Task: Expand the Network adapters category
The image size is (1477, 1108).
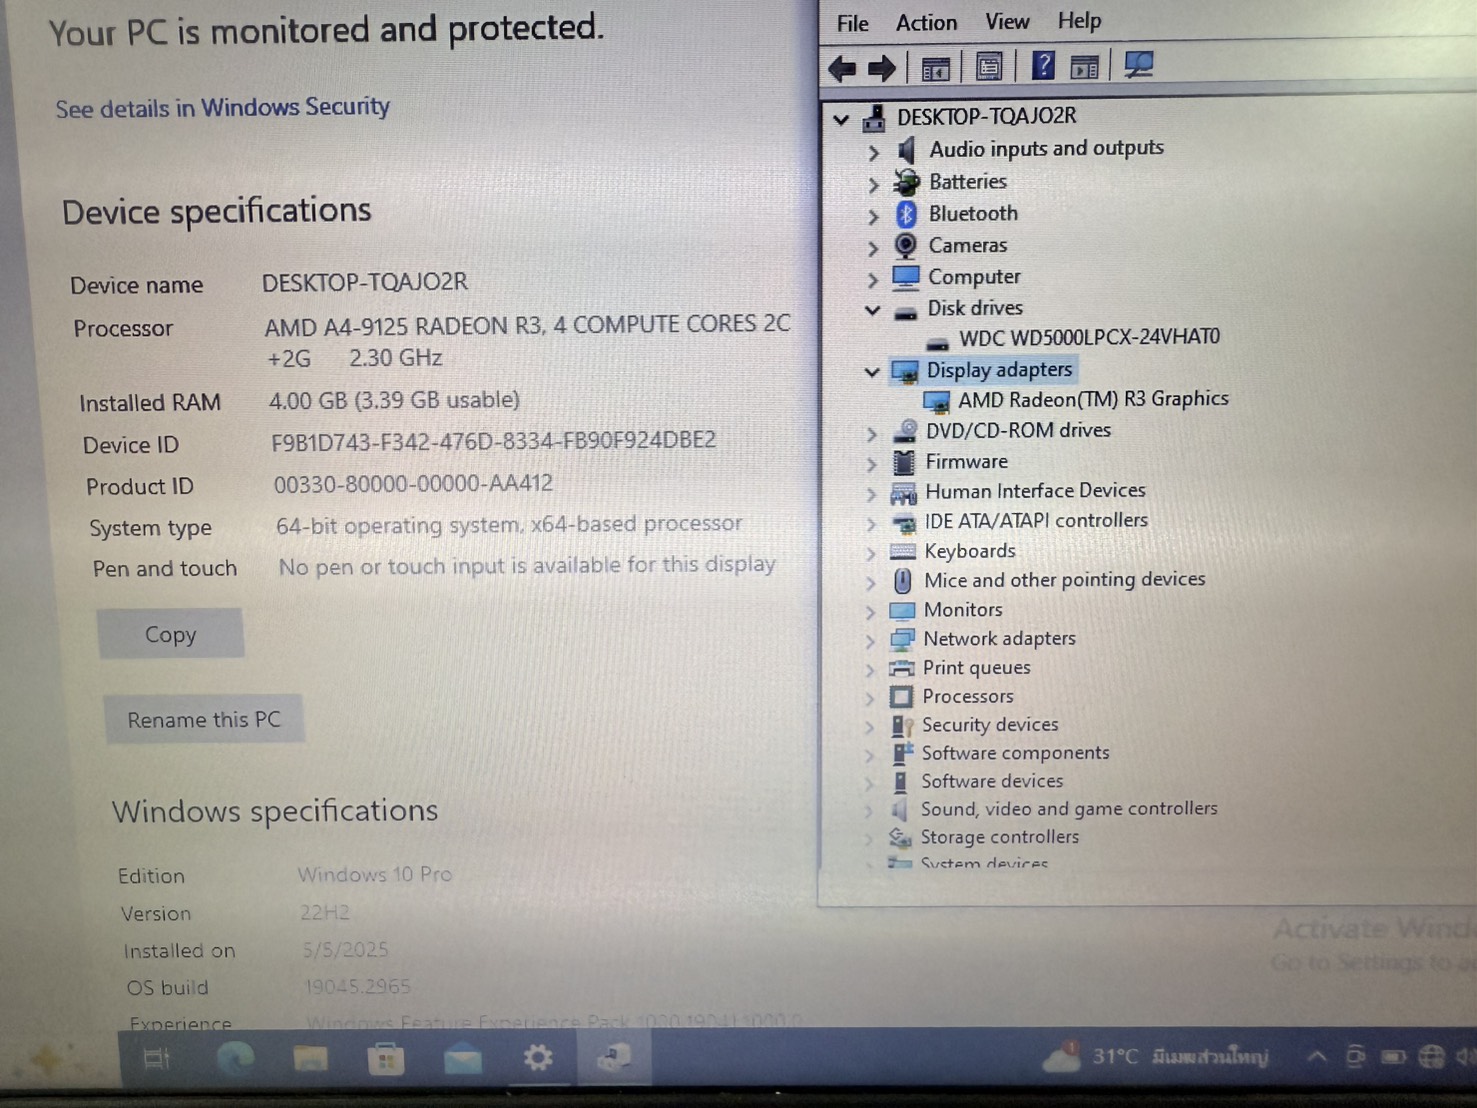Action: click(x=871, y=641)
